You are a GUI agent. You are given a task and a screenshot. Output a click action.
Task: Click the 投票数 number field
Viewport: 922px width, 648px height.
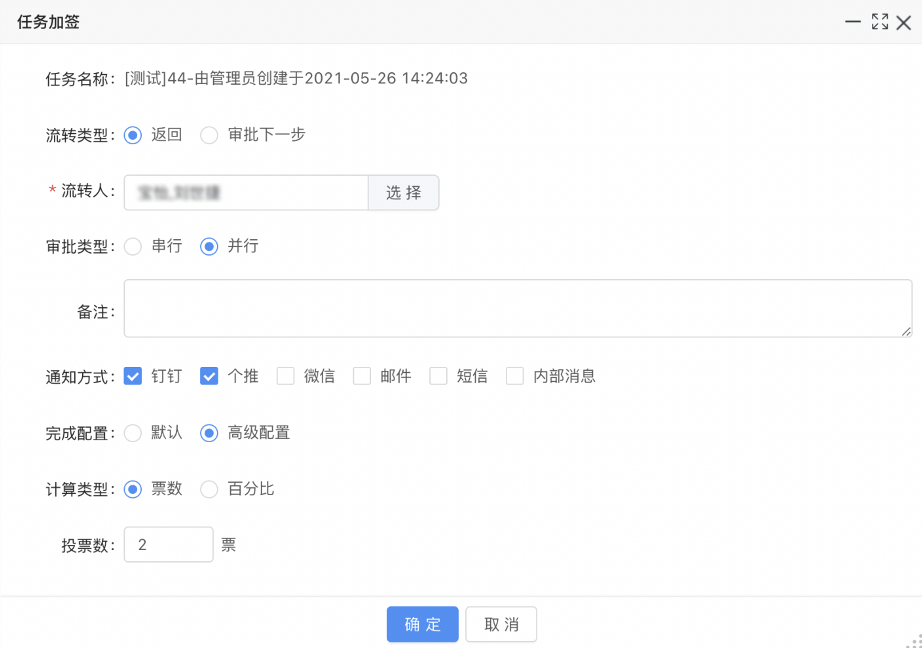click(169, 545)
